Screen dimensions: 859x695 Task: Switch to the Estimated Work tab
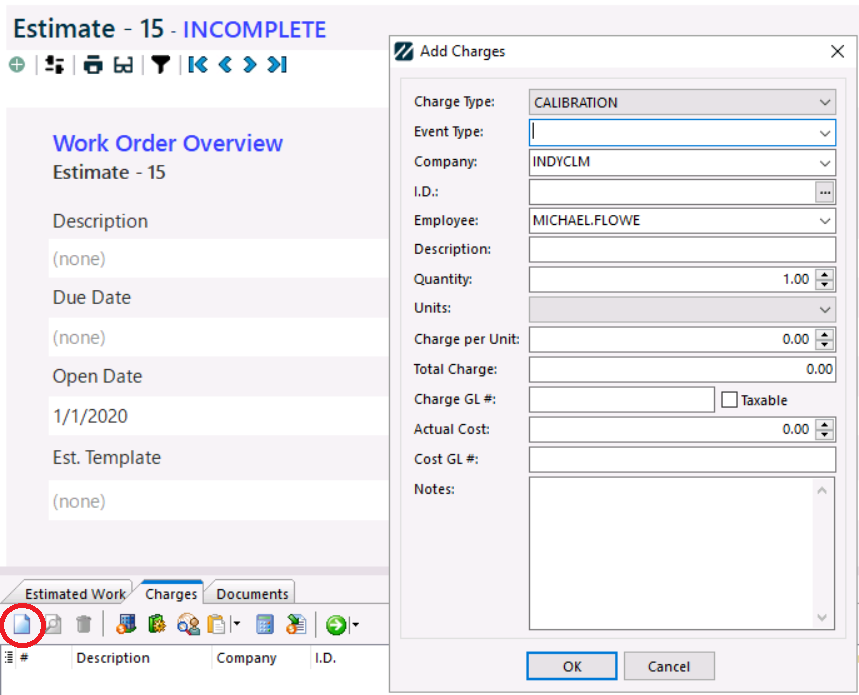(x=76, y=594)
